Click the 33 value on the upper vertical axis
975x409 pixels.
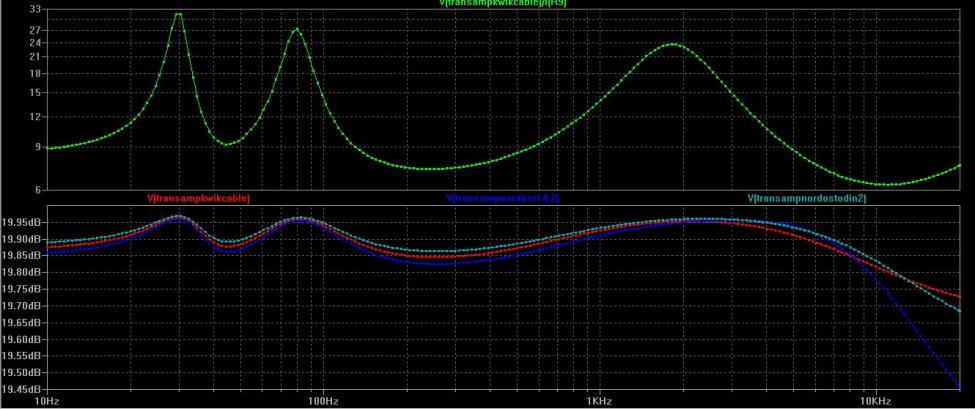click(x=35, y=9)
